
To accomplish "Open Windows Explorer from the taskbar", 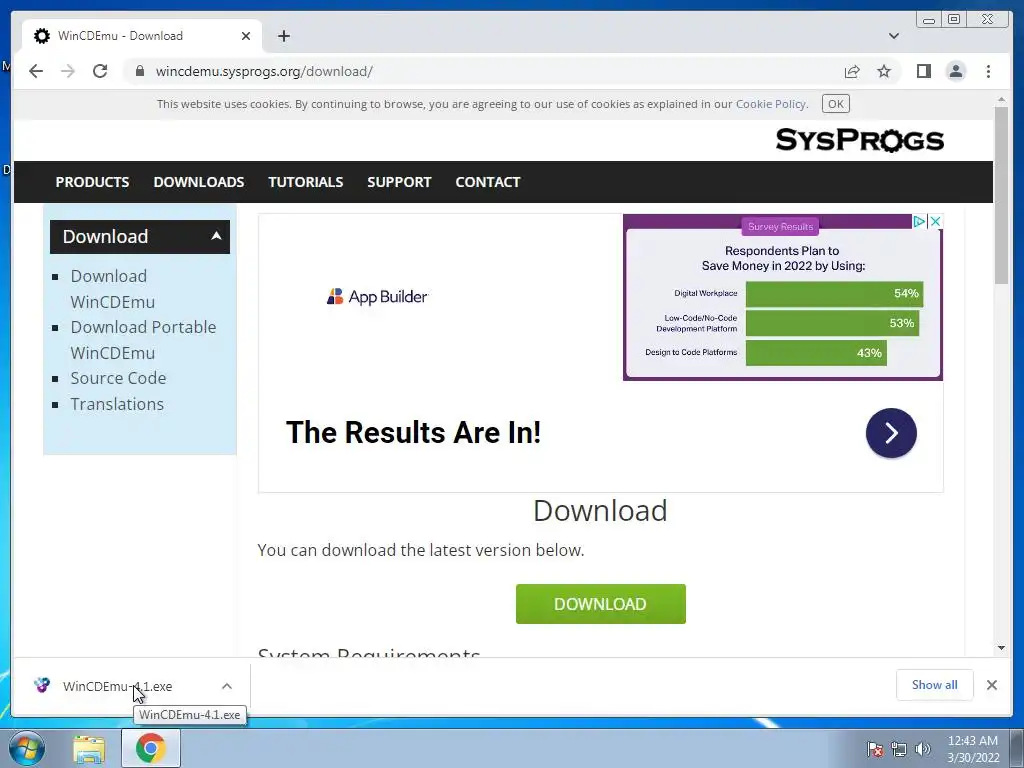I will 89,748.
